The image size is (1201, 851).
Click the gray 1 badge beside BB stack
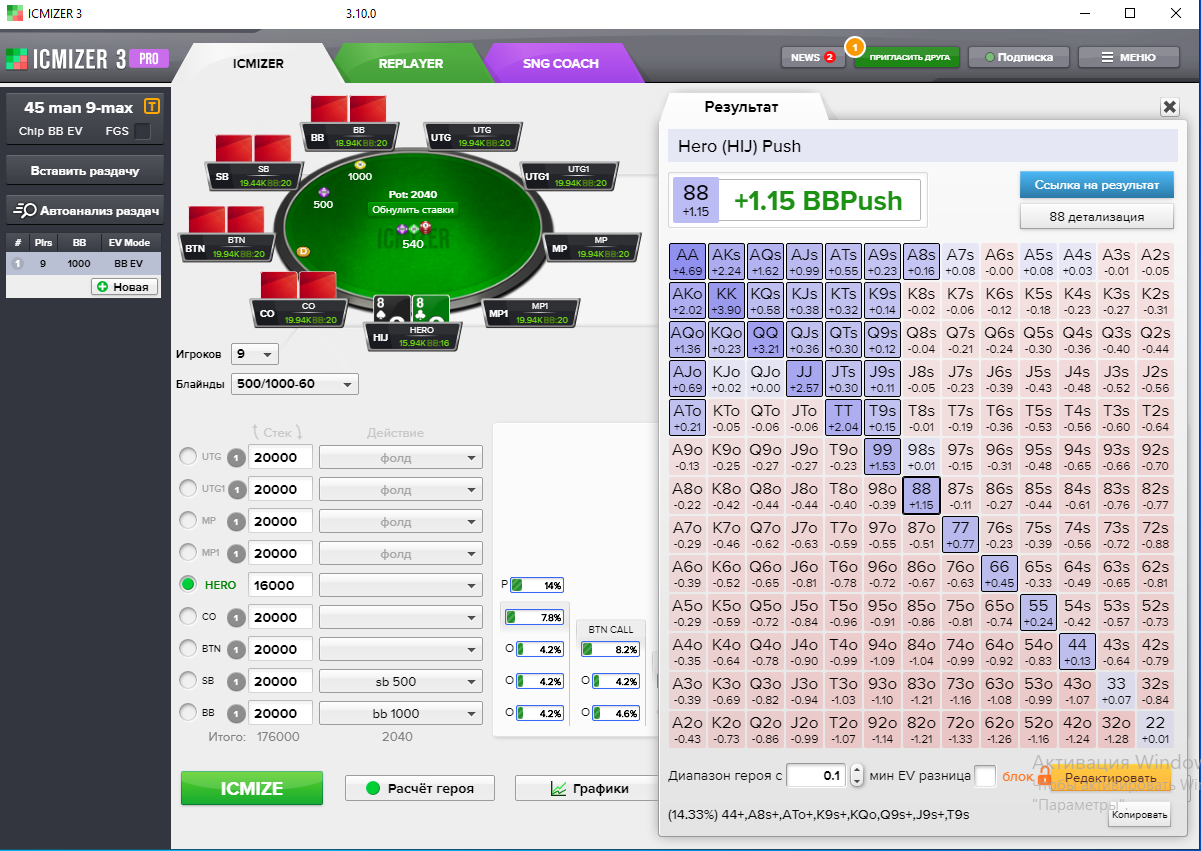click(234, 714)
